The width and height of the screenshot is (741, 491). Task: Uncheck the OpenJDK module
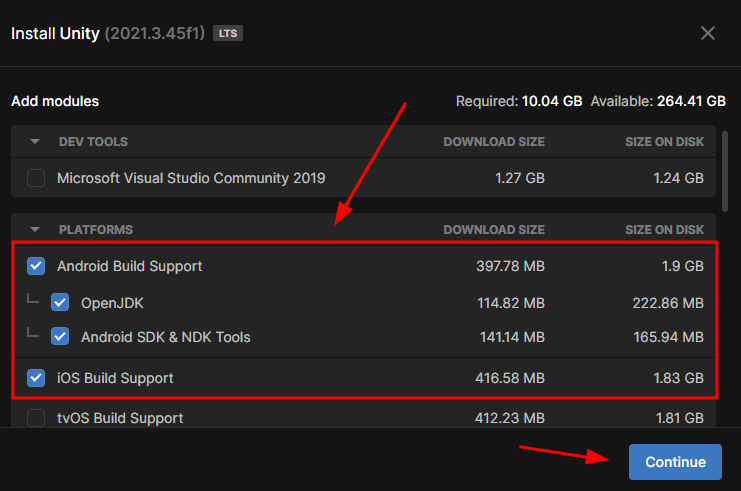pyautogui.click(x=60, y=302)
